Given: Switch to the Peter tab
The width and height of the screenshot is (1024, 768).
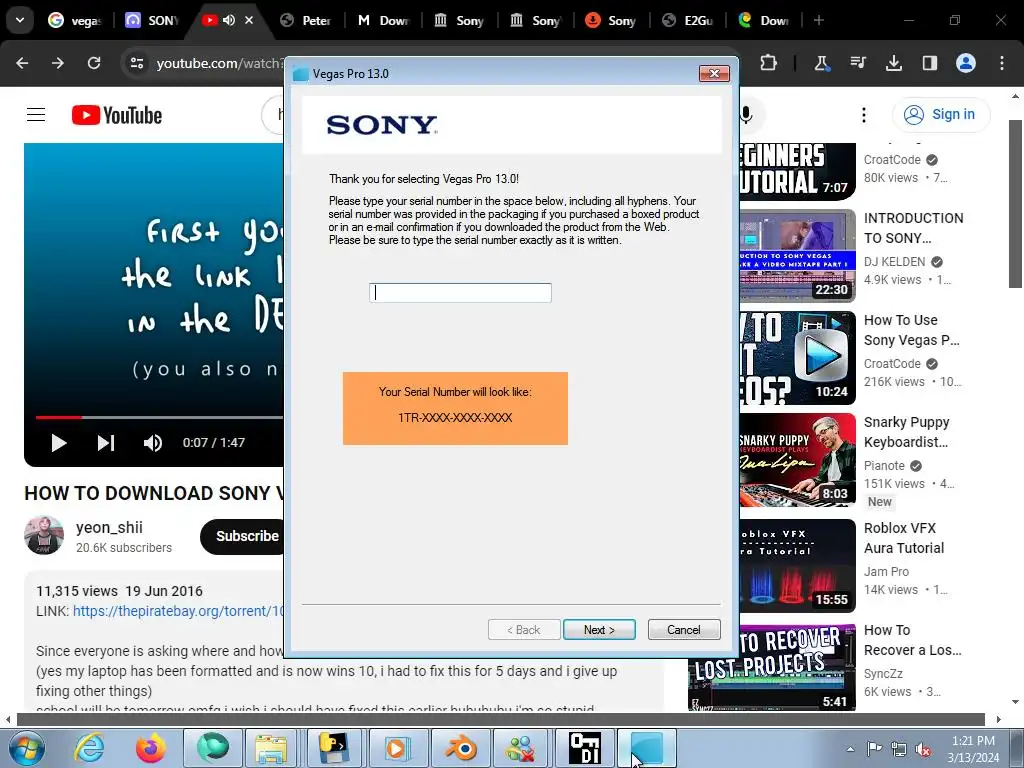Looking at the screenshot, I should (x=306, y=20).
